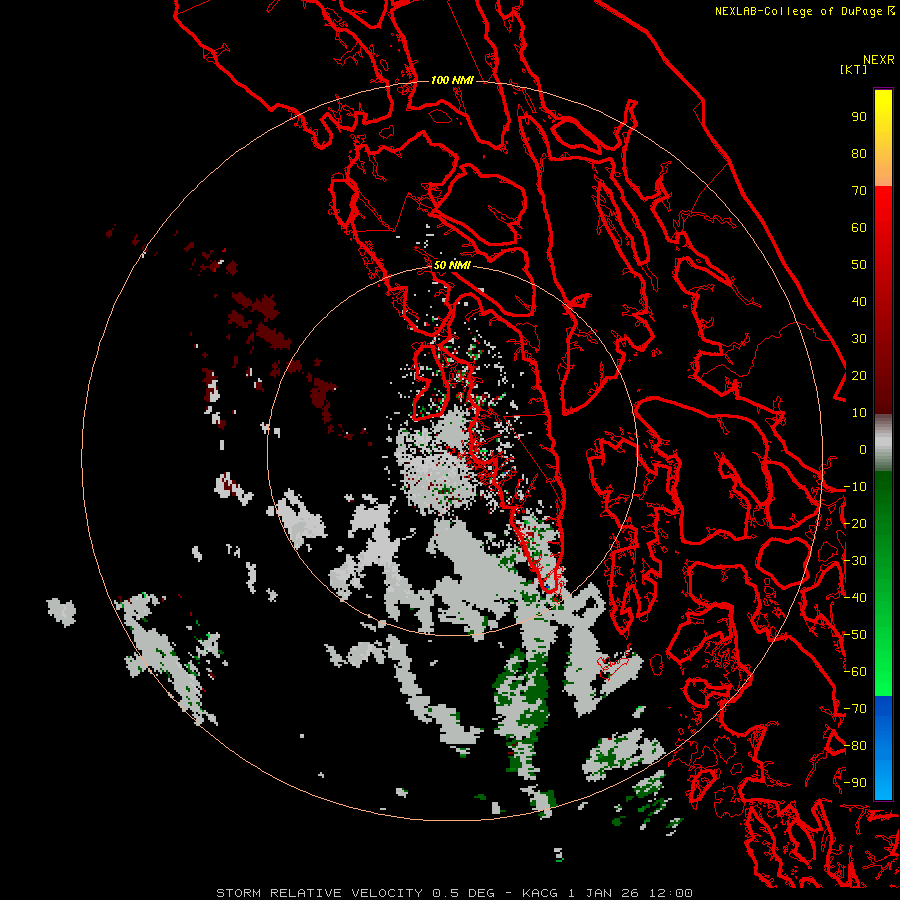Click the -90 value on the velocity scale
Screen dimensions: 900x900
coord(855,783)
